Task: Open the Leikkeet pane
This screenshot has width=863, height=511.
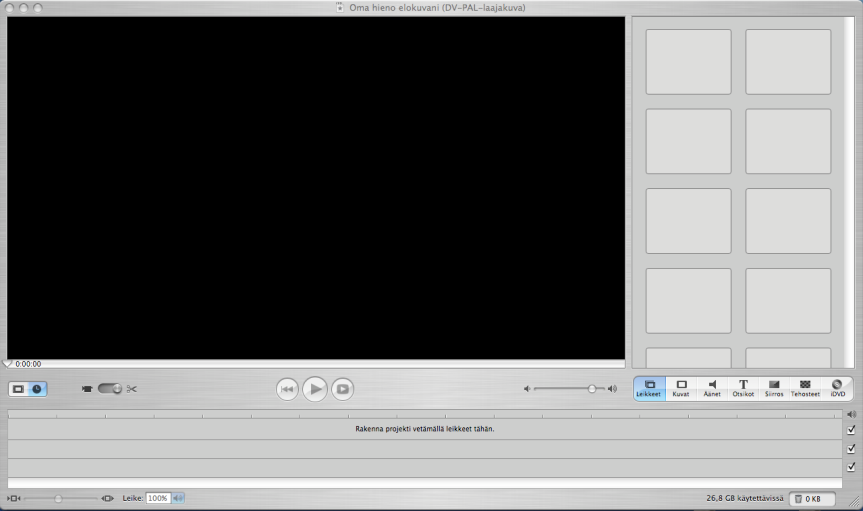Action: pyautogui.click(x=649, y=388)
